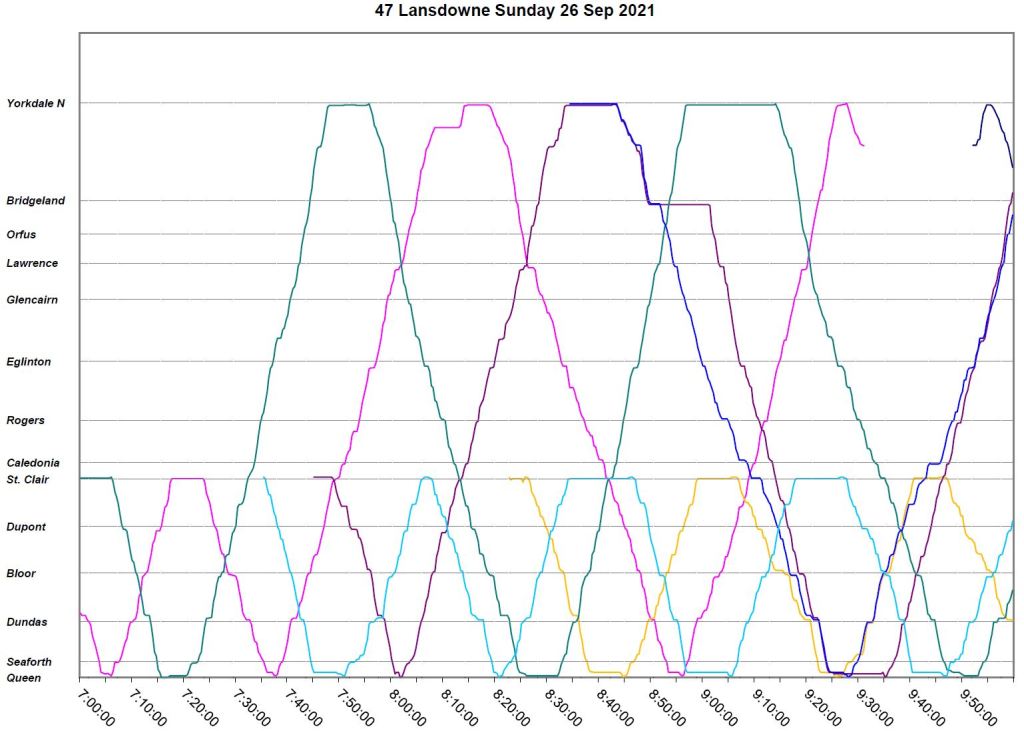Select the Rogers axis label
The height and width of the screenshot is (731, 1024).
pos(26,421)
